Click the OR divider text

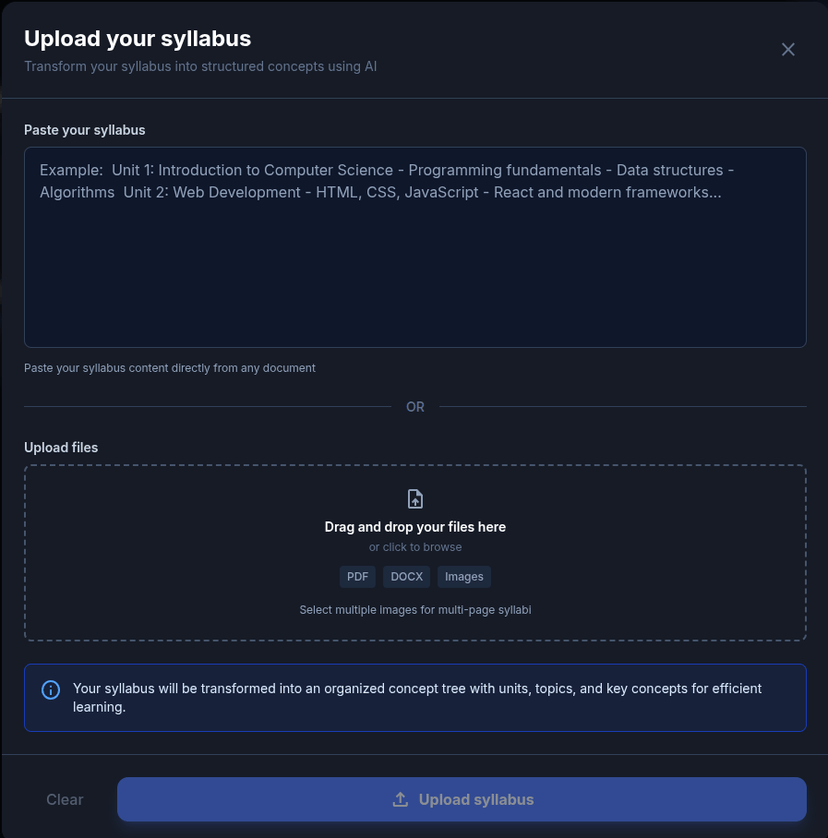click(415, 407)
